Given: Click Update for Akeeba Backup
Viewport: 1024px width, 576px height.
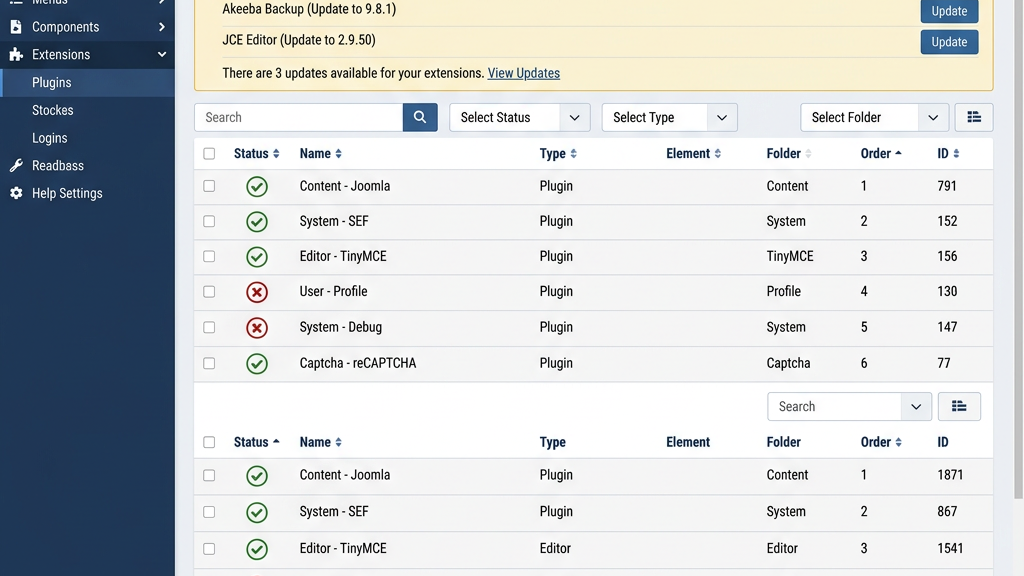Looking at the screenshot, I should pyautogui.click(x=948, y=11).
